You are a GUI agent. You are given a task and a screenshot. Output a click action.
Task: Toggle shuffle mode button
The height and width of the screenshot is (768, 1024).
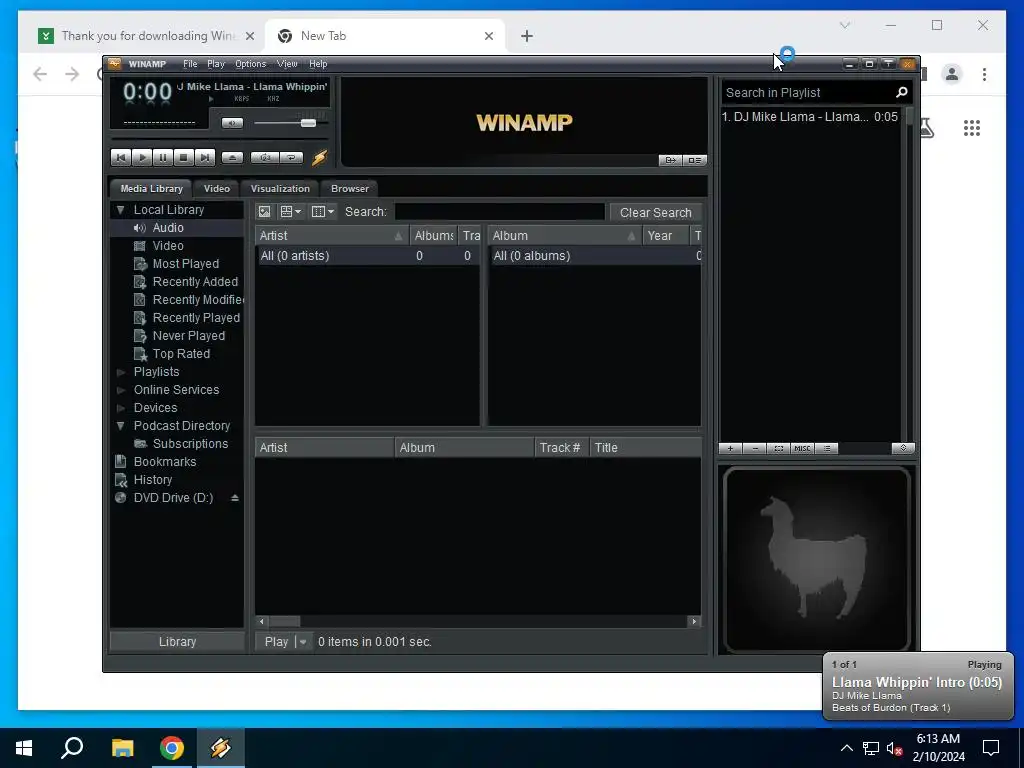click(265, 157)
